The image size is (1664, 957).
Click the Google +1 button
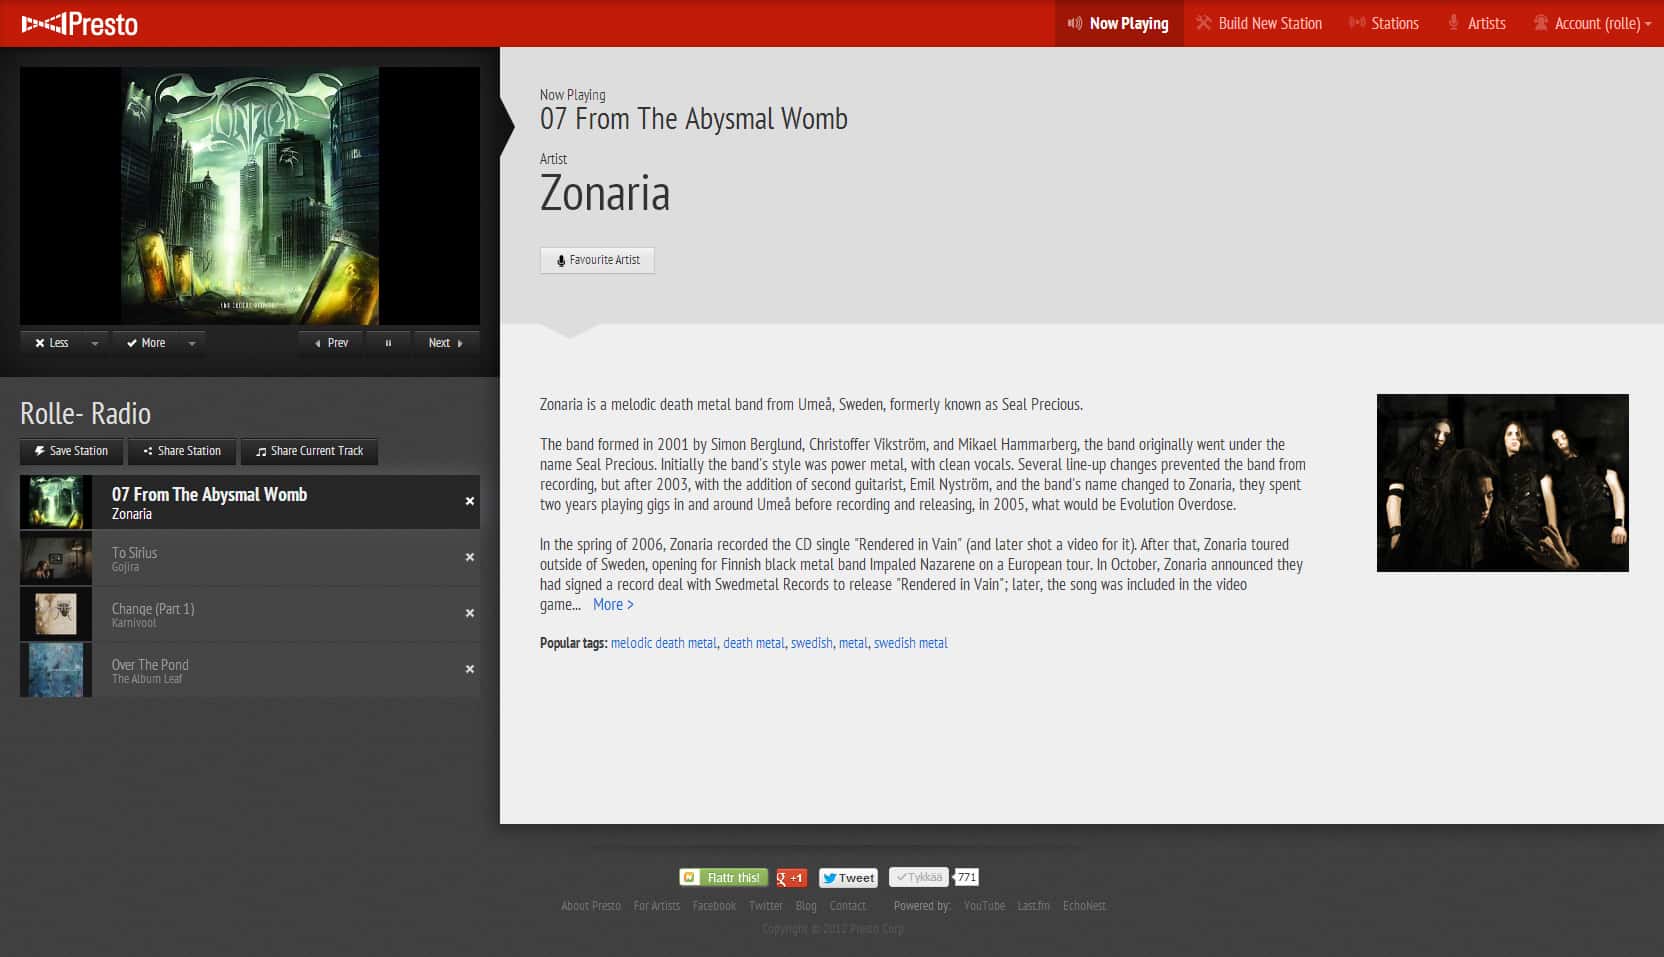(x=791, y=878)
